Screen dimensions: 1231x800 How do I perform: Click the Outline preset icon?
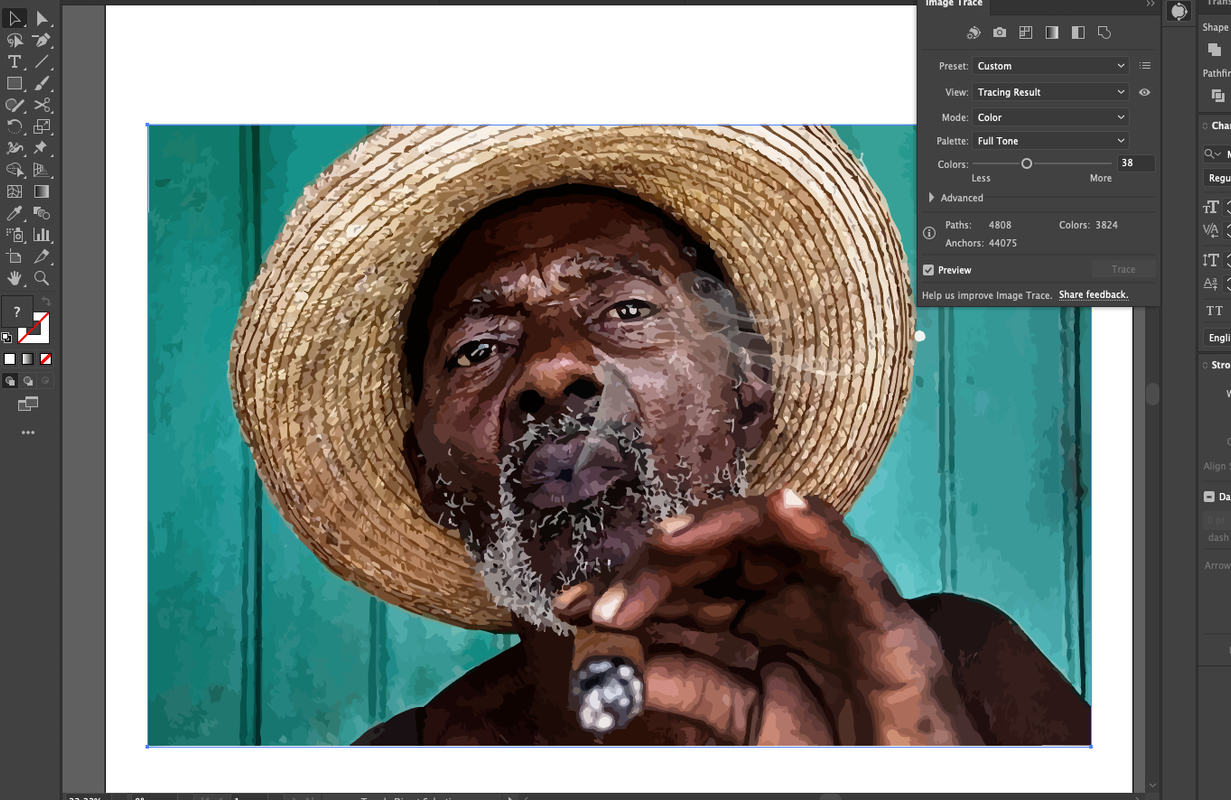(1104, 33)
